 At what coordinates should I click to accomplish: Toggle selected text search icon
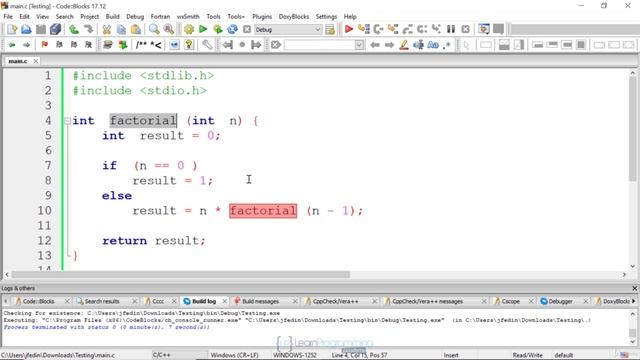pos(418,45)
